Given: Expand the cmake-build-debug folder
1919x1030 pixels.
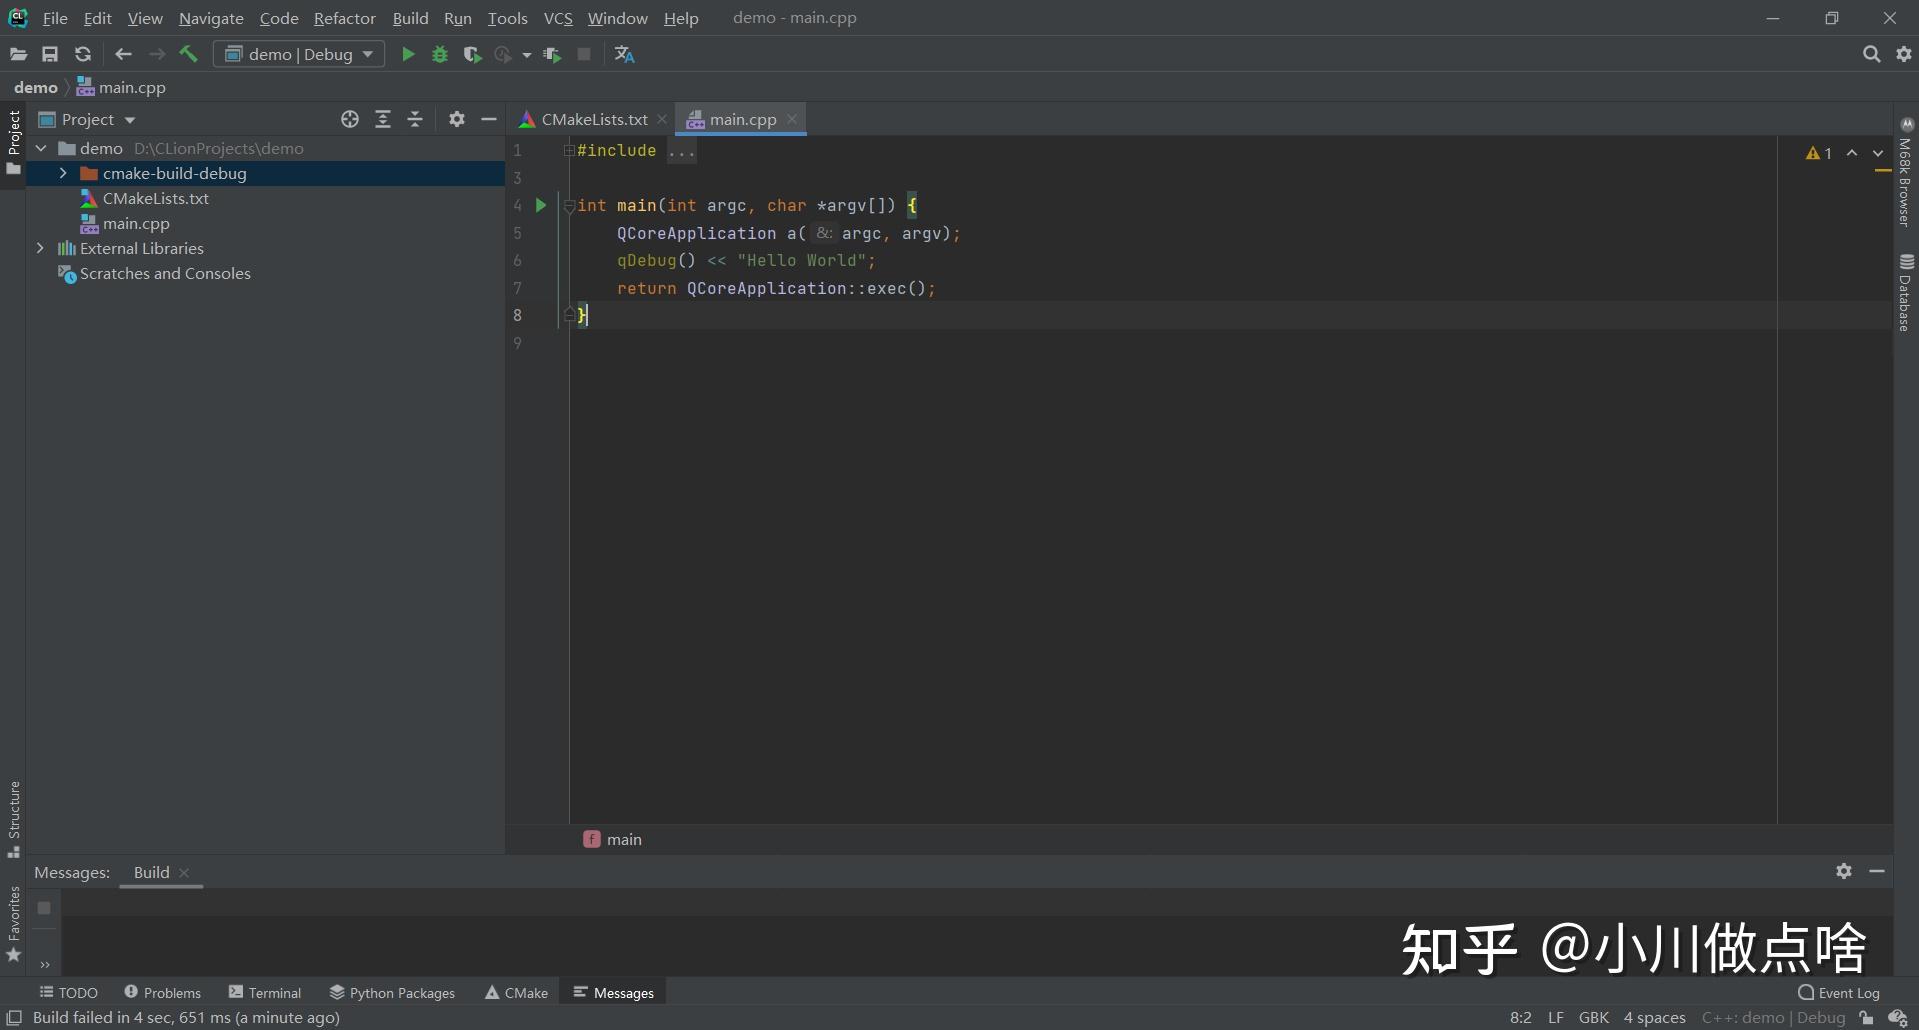Looking at the screenshot, I should tap(63, 173).
